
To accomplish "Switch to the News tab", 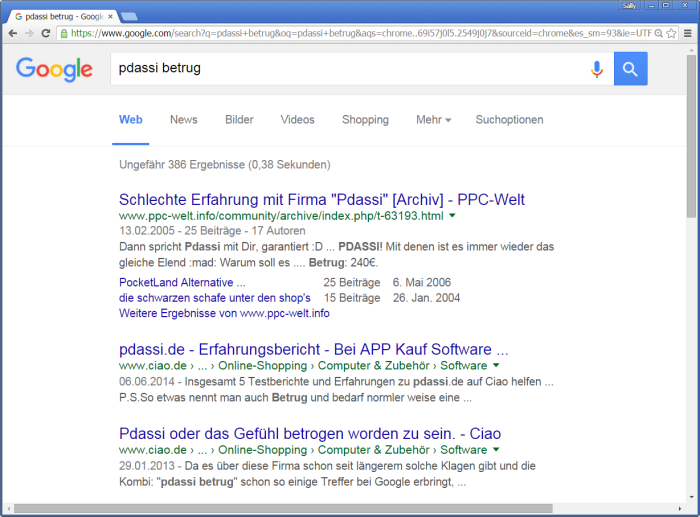I will pyautogui.click(x=184, y=120).
